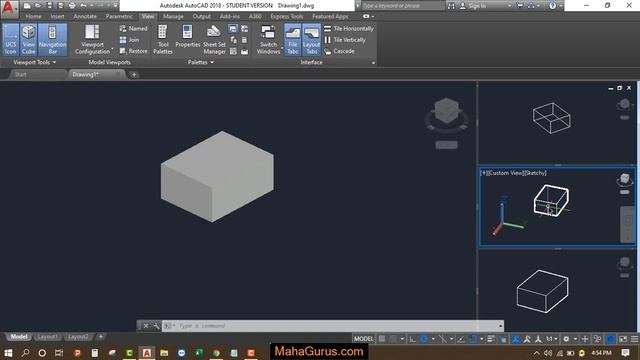This screenshot has height=360, width=640.
Task: Click Named viewports button
Action: coord(133,29)
